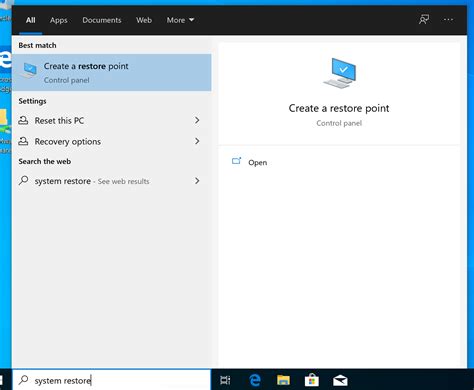Open Create a restore point best match
Image resolution: width=474 pixels, height=390 pixels.
[x=112, y=72]
